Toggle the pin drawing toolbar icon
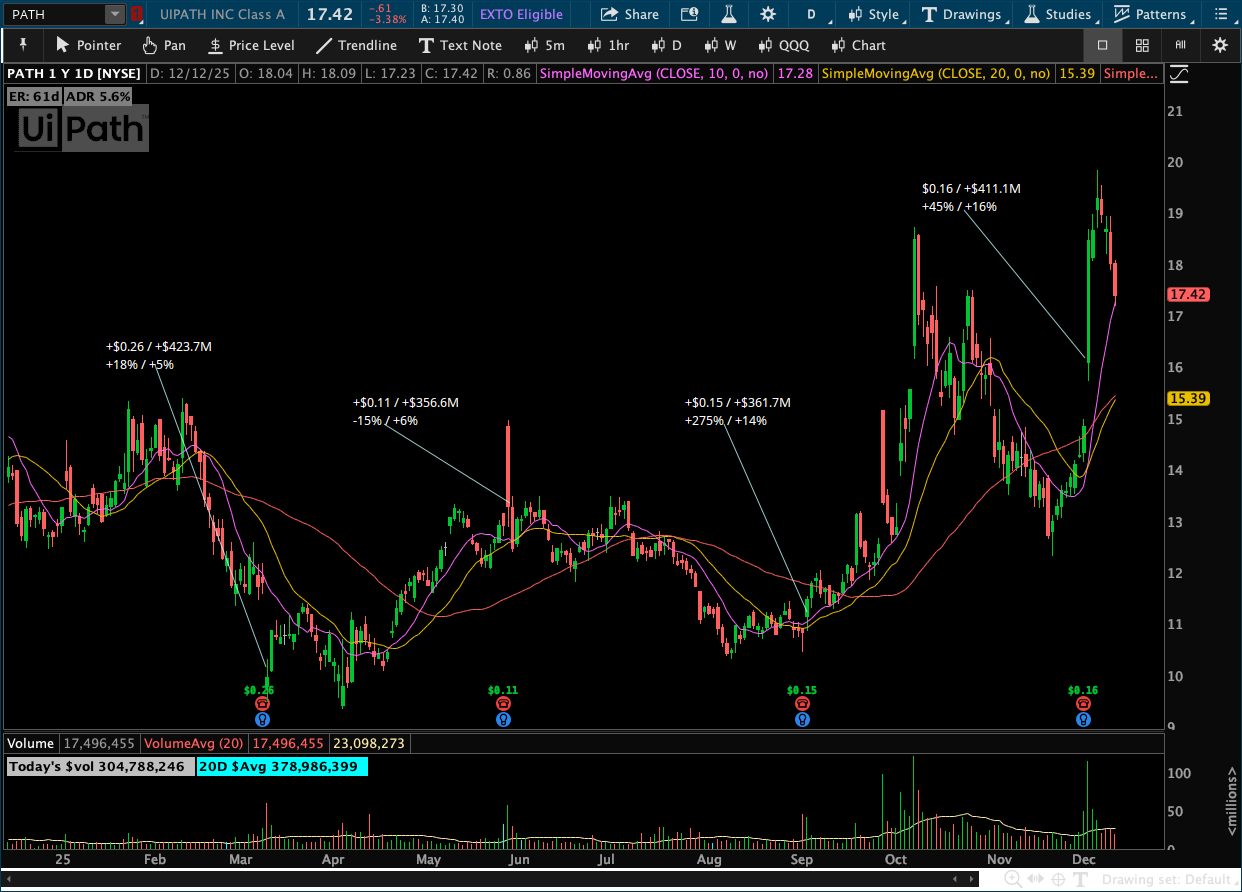1242x892 pixels. 22,45
